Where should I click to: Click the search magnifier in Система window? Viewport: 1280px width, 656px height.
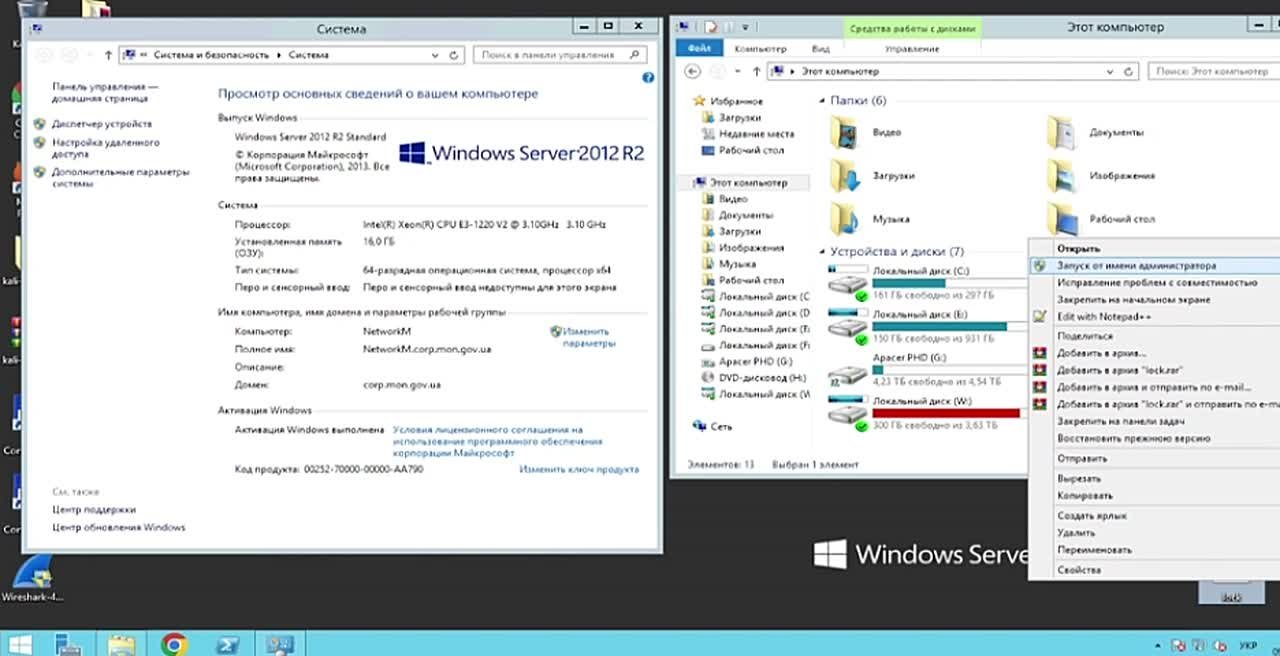(634, 55)
